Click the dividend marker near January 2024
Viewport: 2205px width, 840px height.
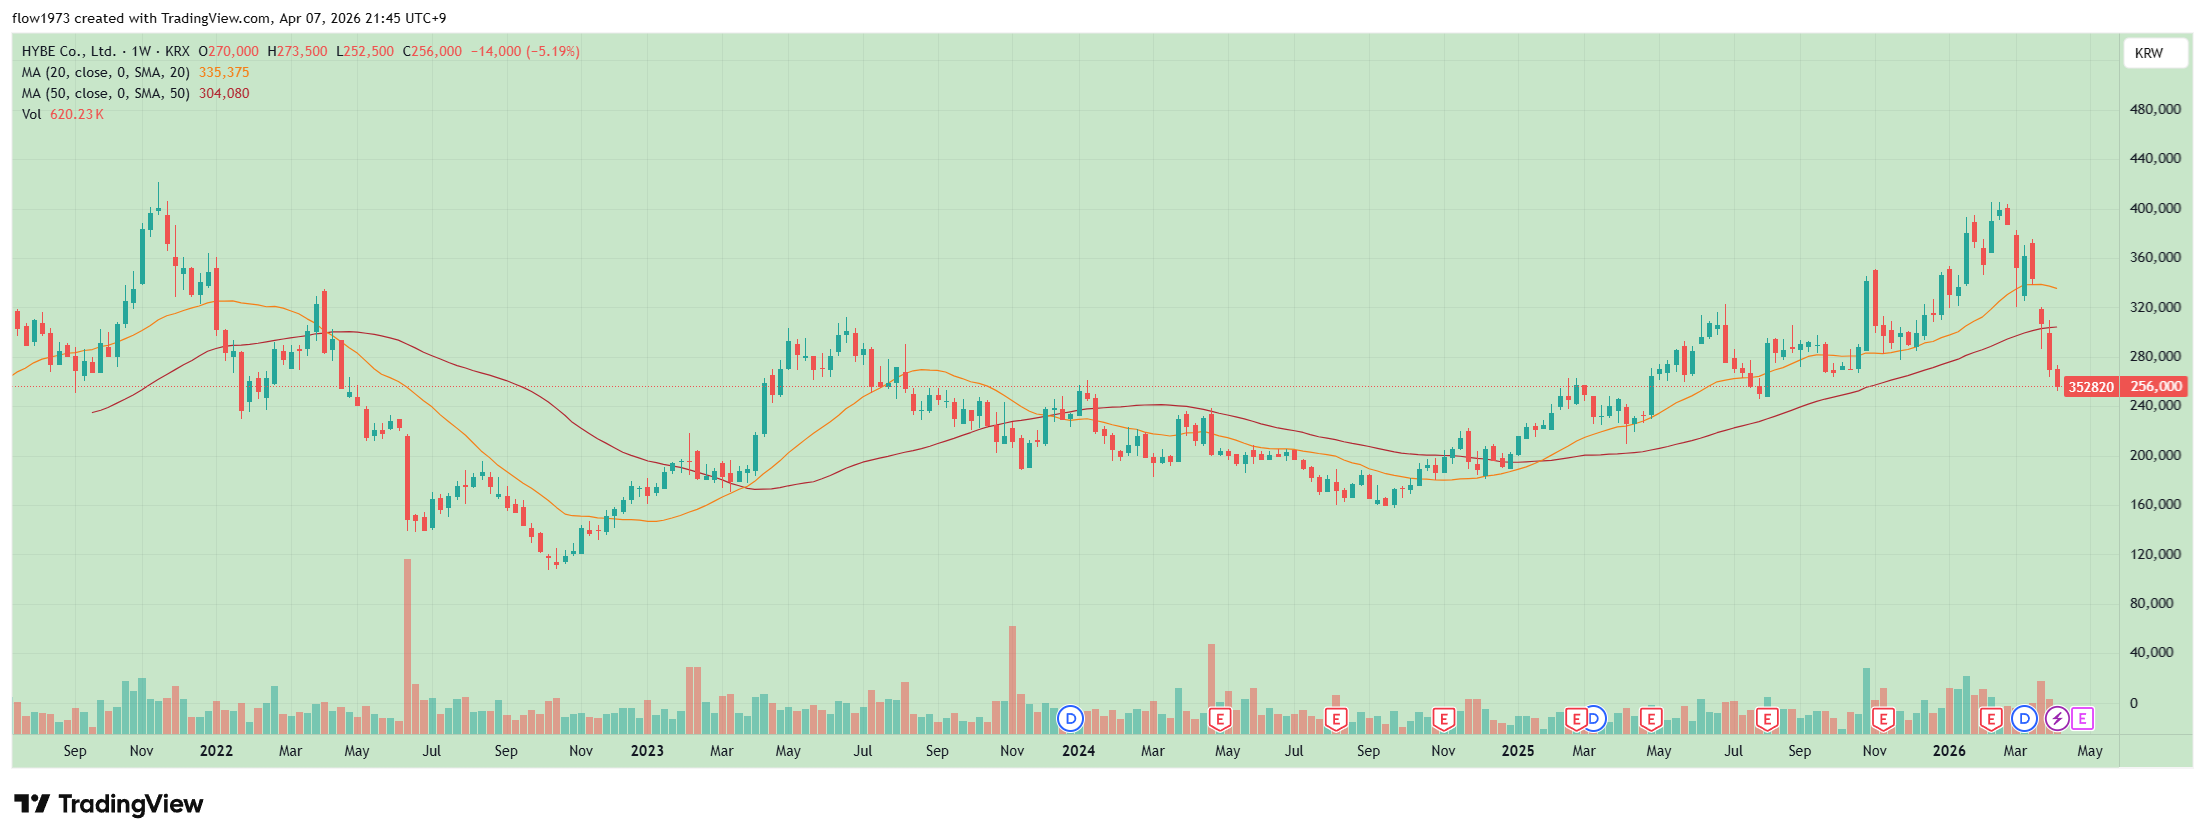point(1071,718)
